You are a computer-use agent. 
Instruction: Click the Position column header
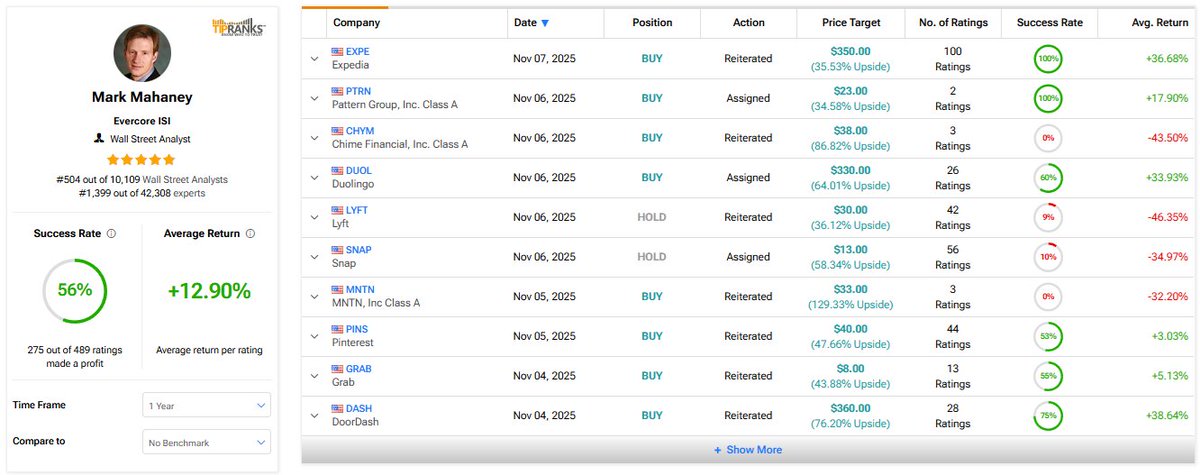tap(652, 23)
